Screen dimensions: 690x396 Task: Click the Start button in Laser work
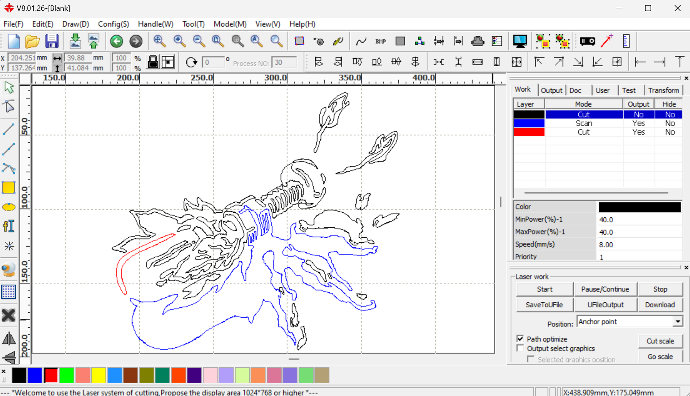click(x=544, y=289)
